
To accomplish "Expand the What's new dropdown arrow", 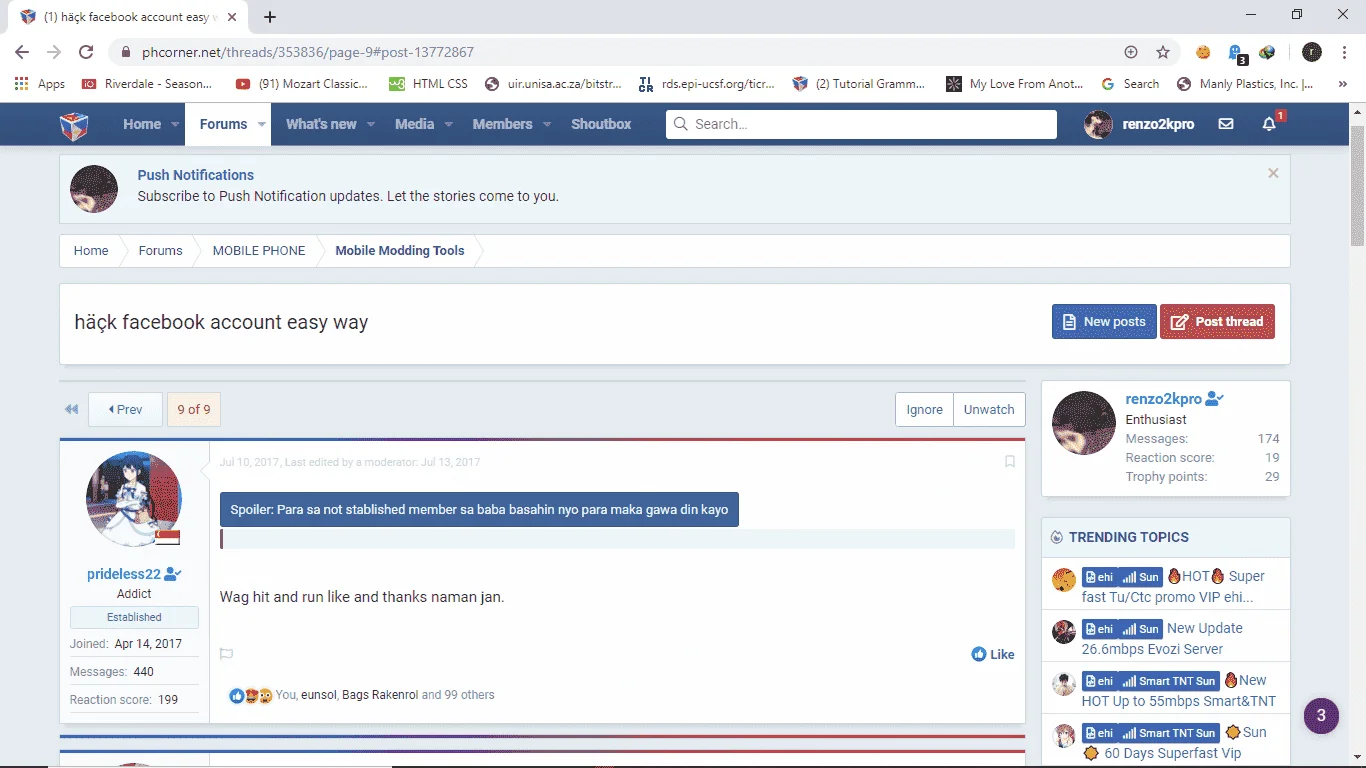I will click(371, 125).
